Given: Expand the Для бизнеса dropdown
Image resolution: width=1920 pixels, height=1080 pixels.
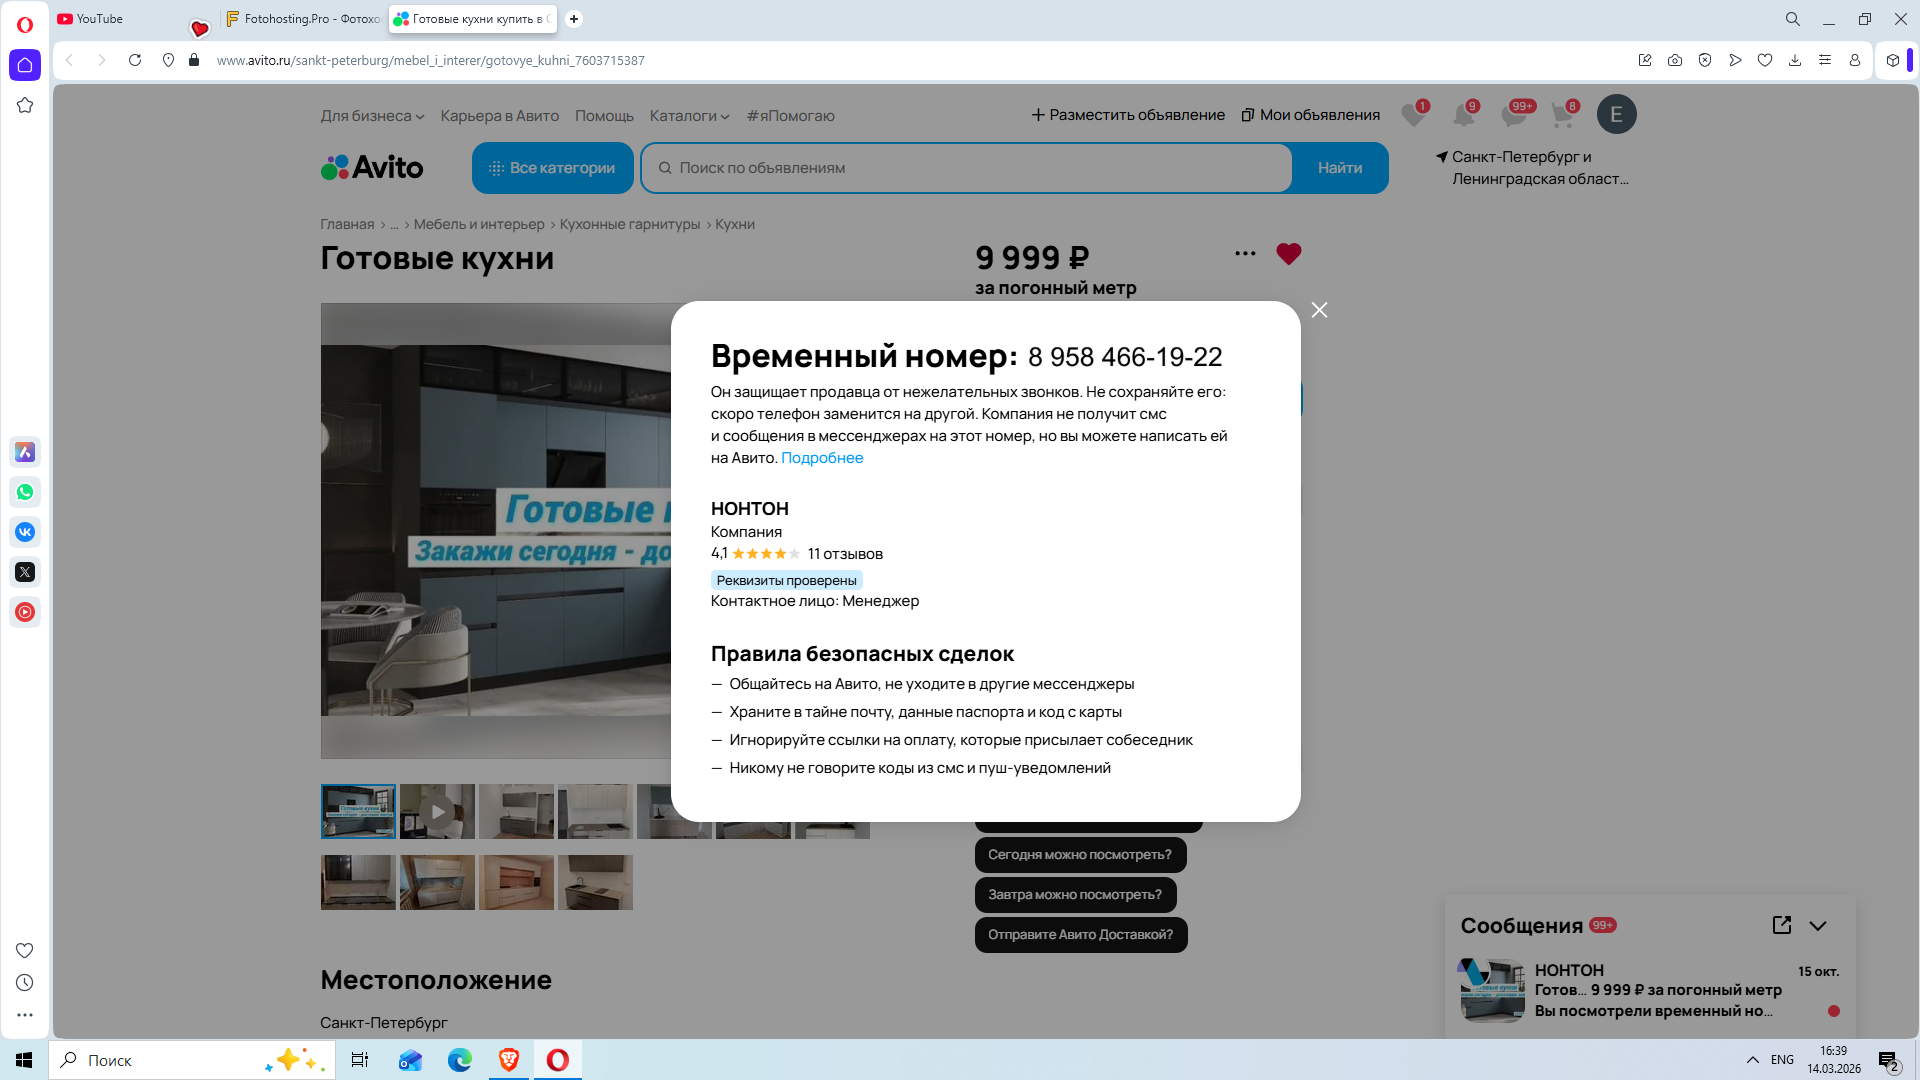Looking at the screenshot, I should point(372,116).
